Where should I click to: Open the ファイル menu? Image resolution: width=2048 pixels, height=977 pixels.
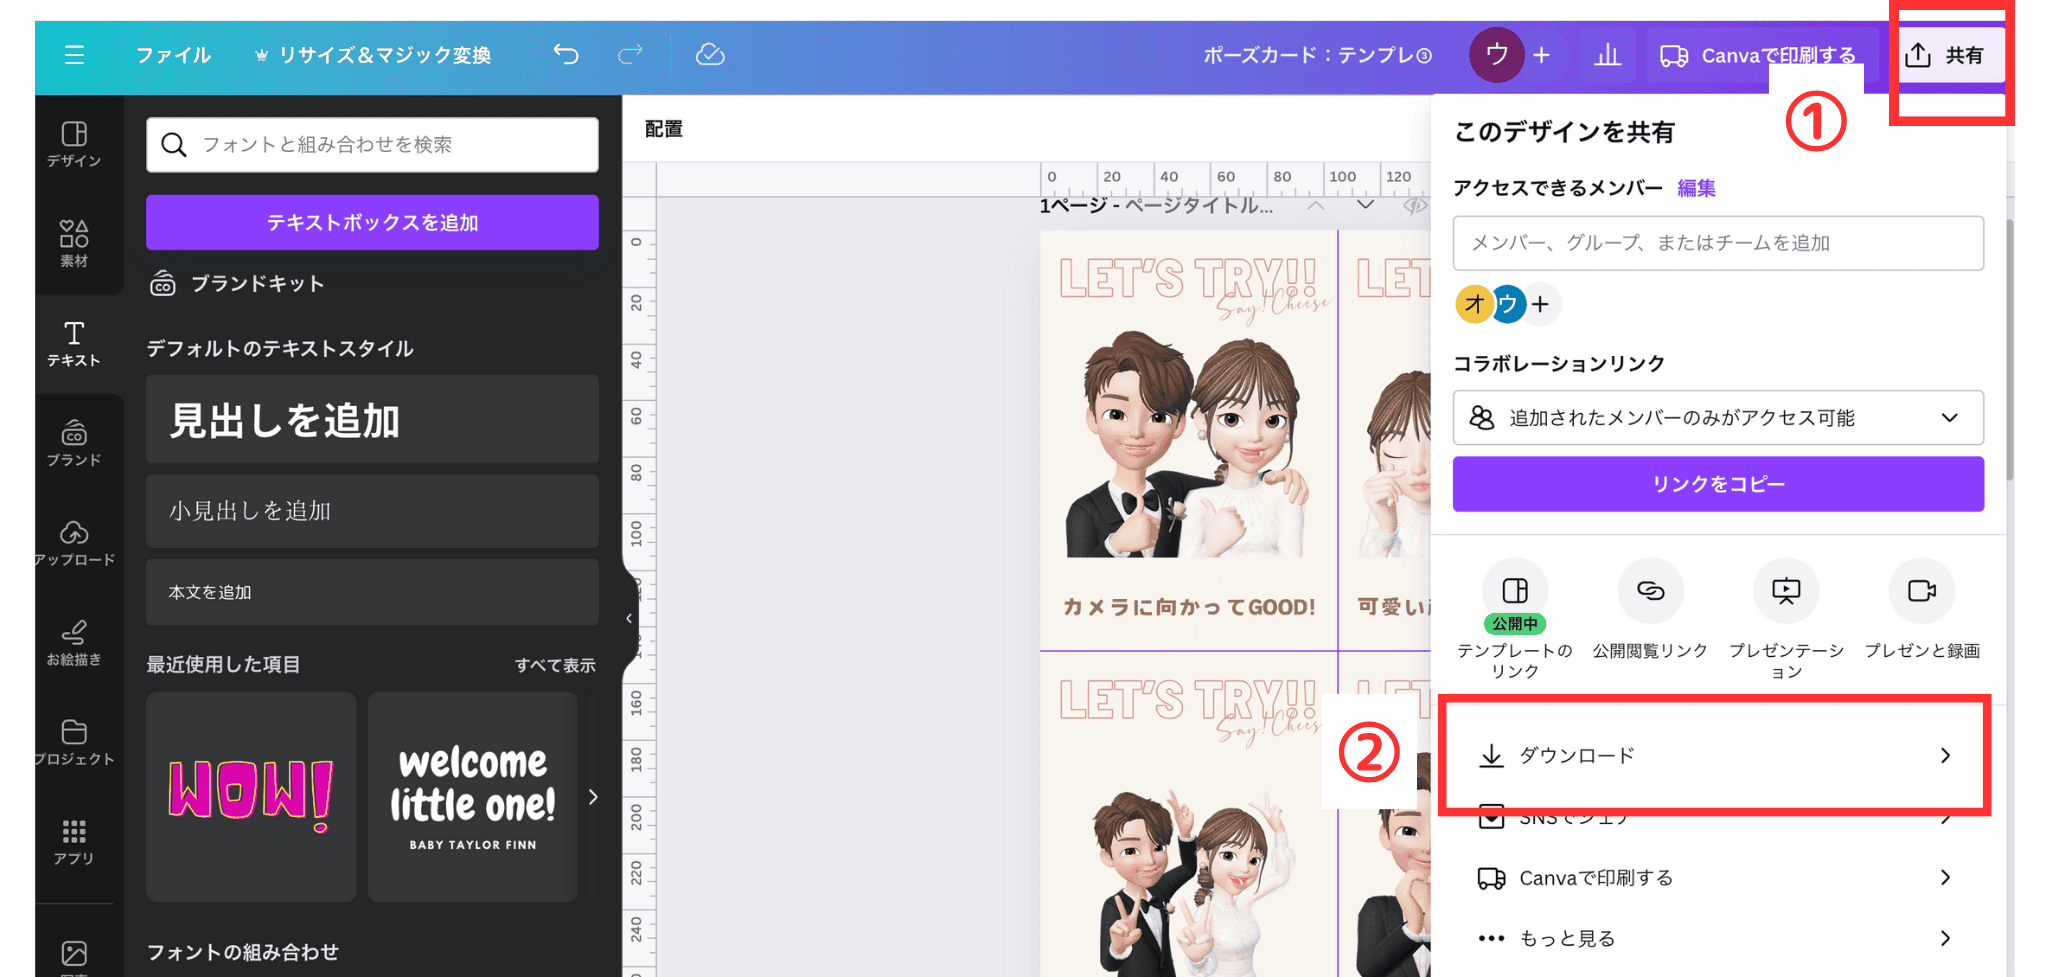tap(173, 55)
